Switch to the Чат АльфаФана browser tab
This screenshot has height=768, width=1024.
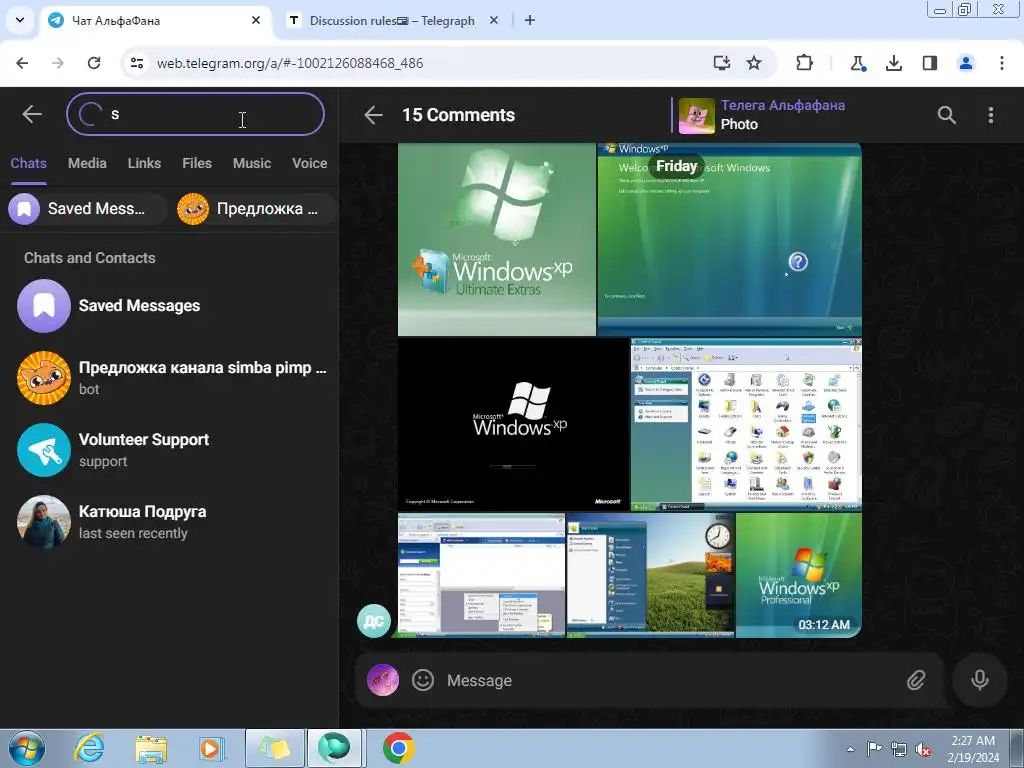[x=155, y=20]
